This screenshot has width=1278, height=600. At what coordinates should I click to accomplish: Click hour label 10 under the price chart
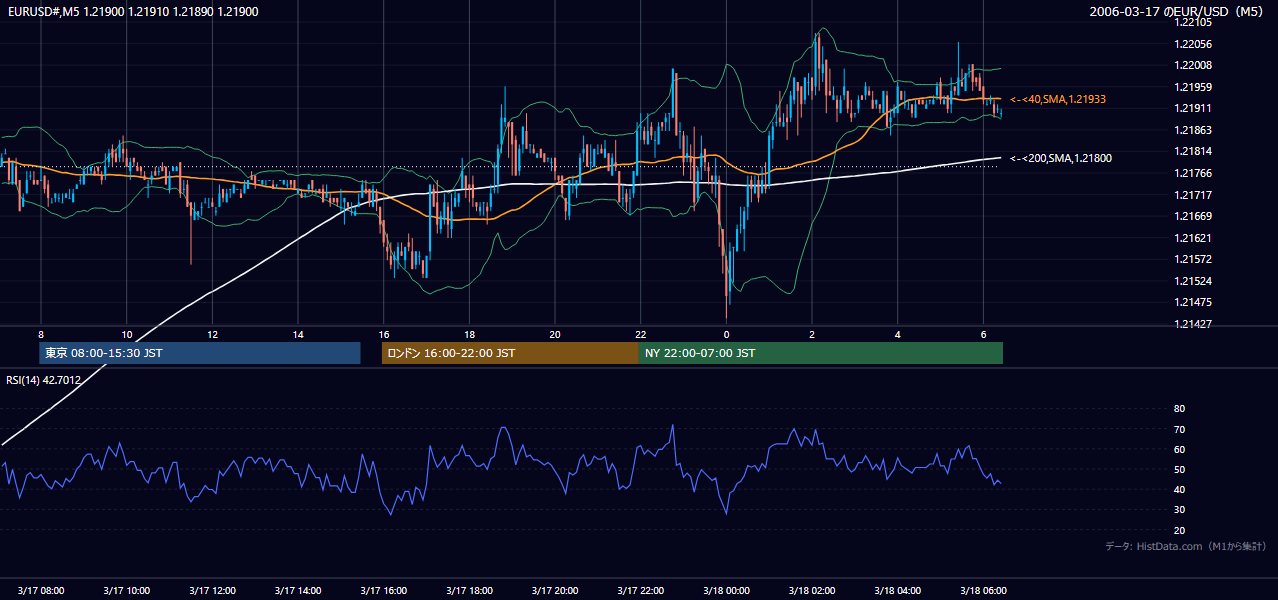(127, 334)
